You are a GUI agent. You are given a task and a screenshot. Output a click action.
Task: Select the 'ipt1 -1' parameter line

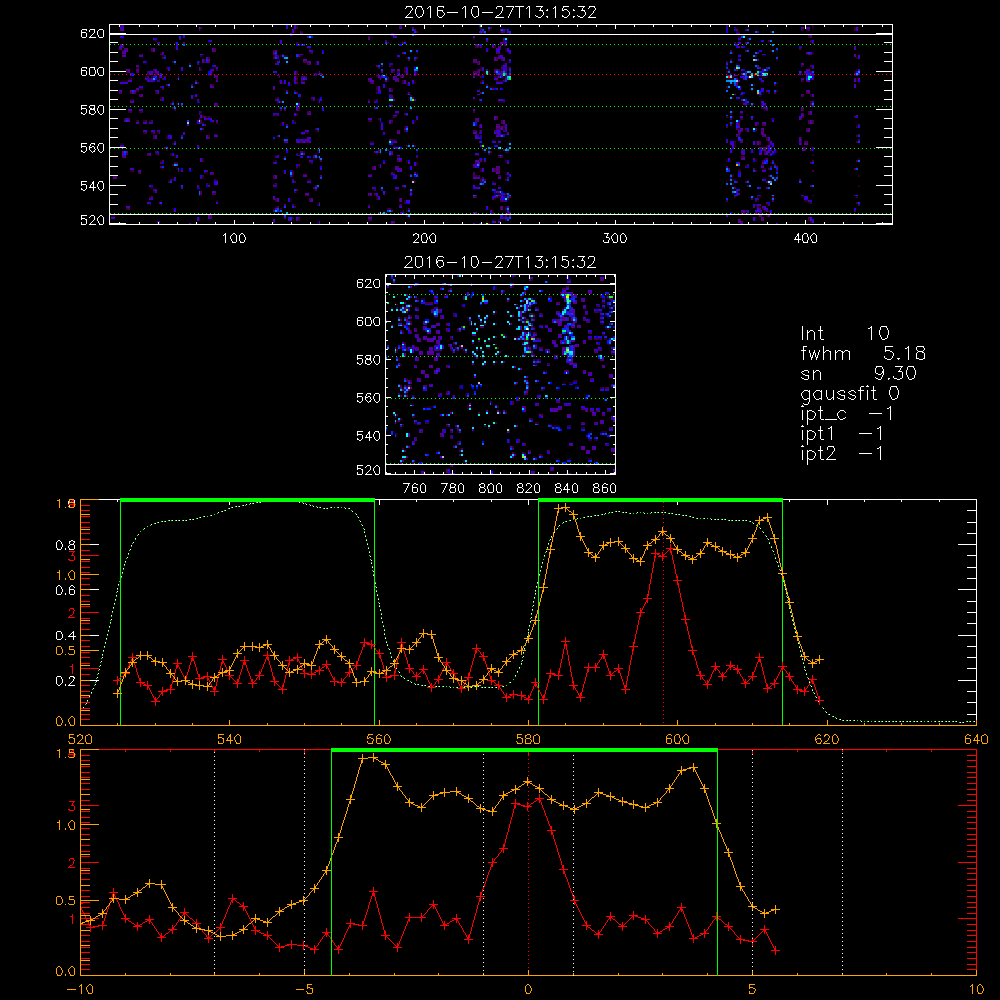842,434
